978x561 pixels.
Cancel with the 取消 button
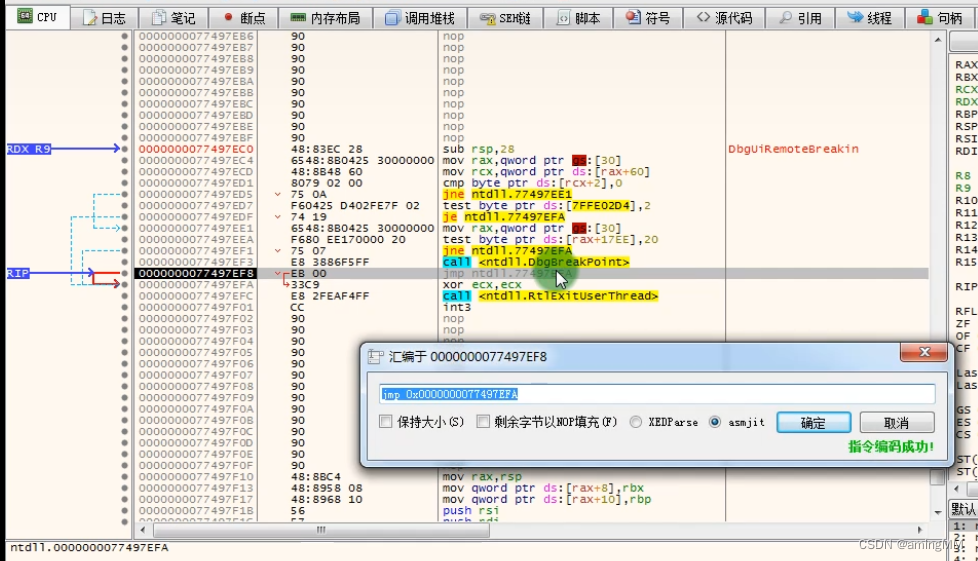point(896,422)
